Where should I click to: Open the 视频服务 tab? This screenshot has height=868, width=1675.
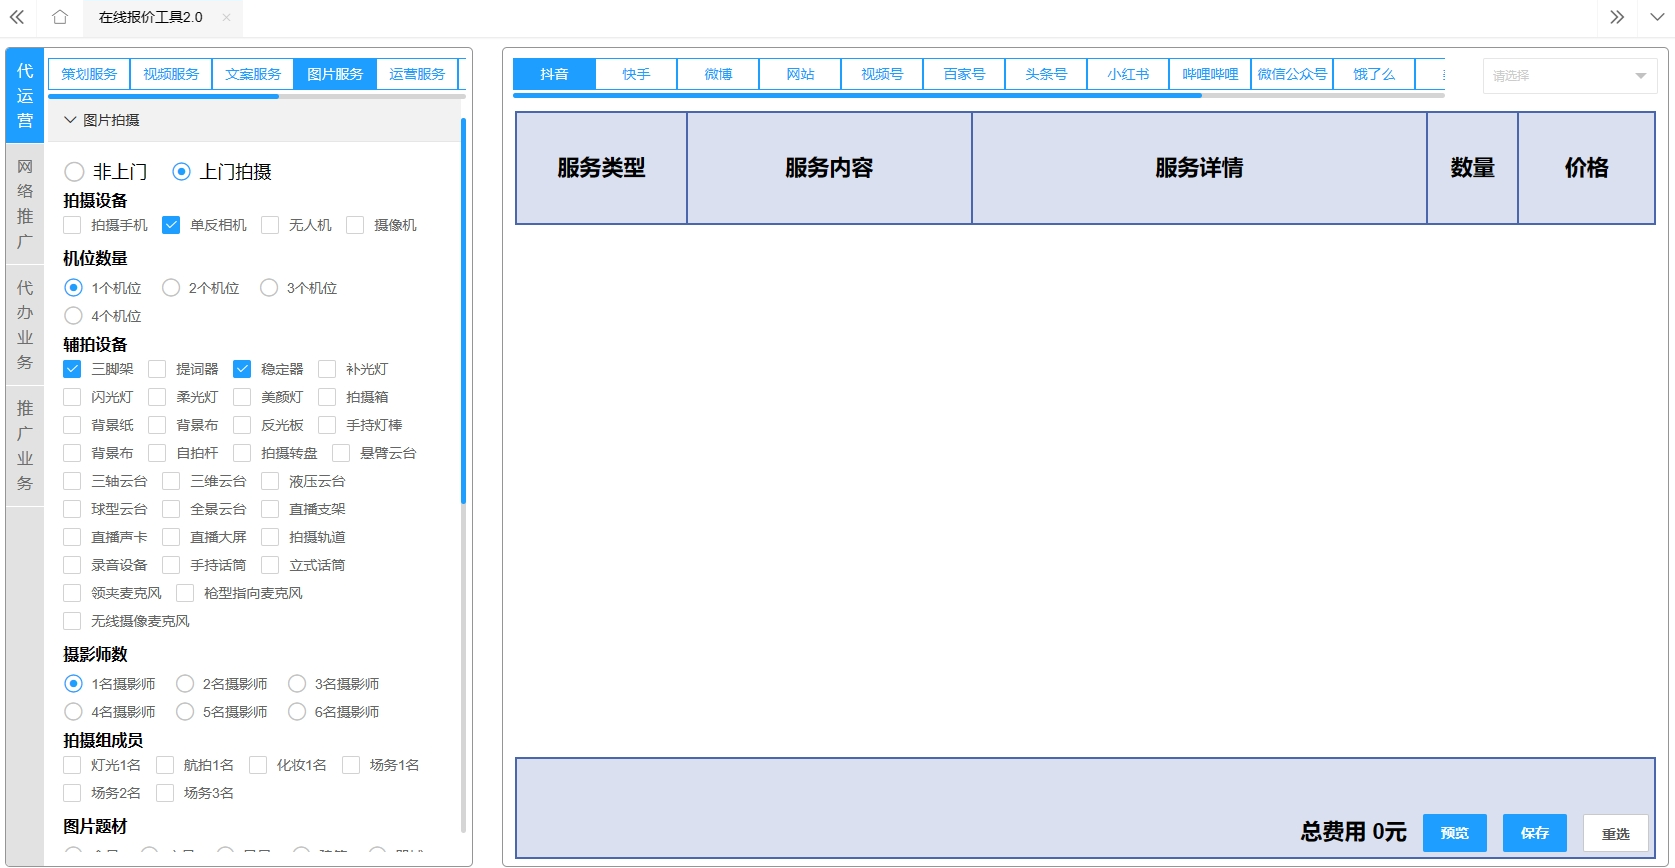point(171,74)
